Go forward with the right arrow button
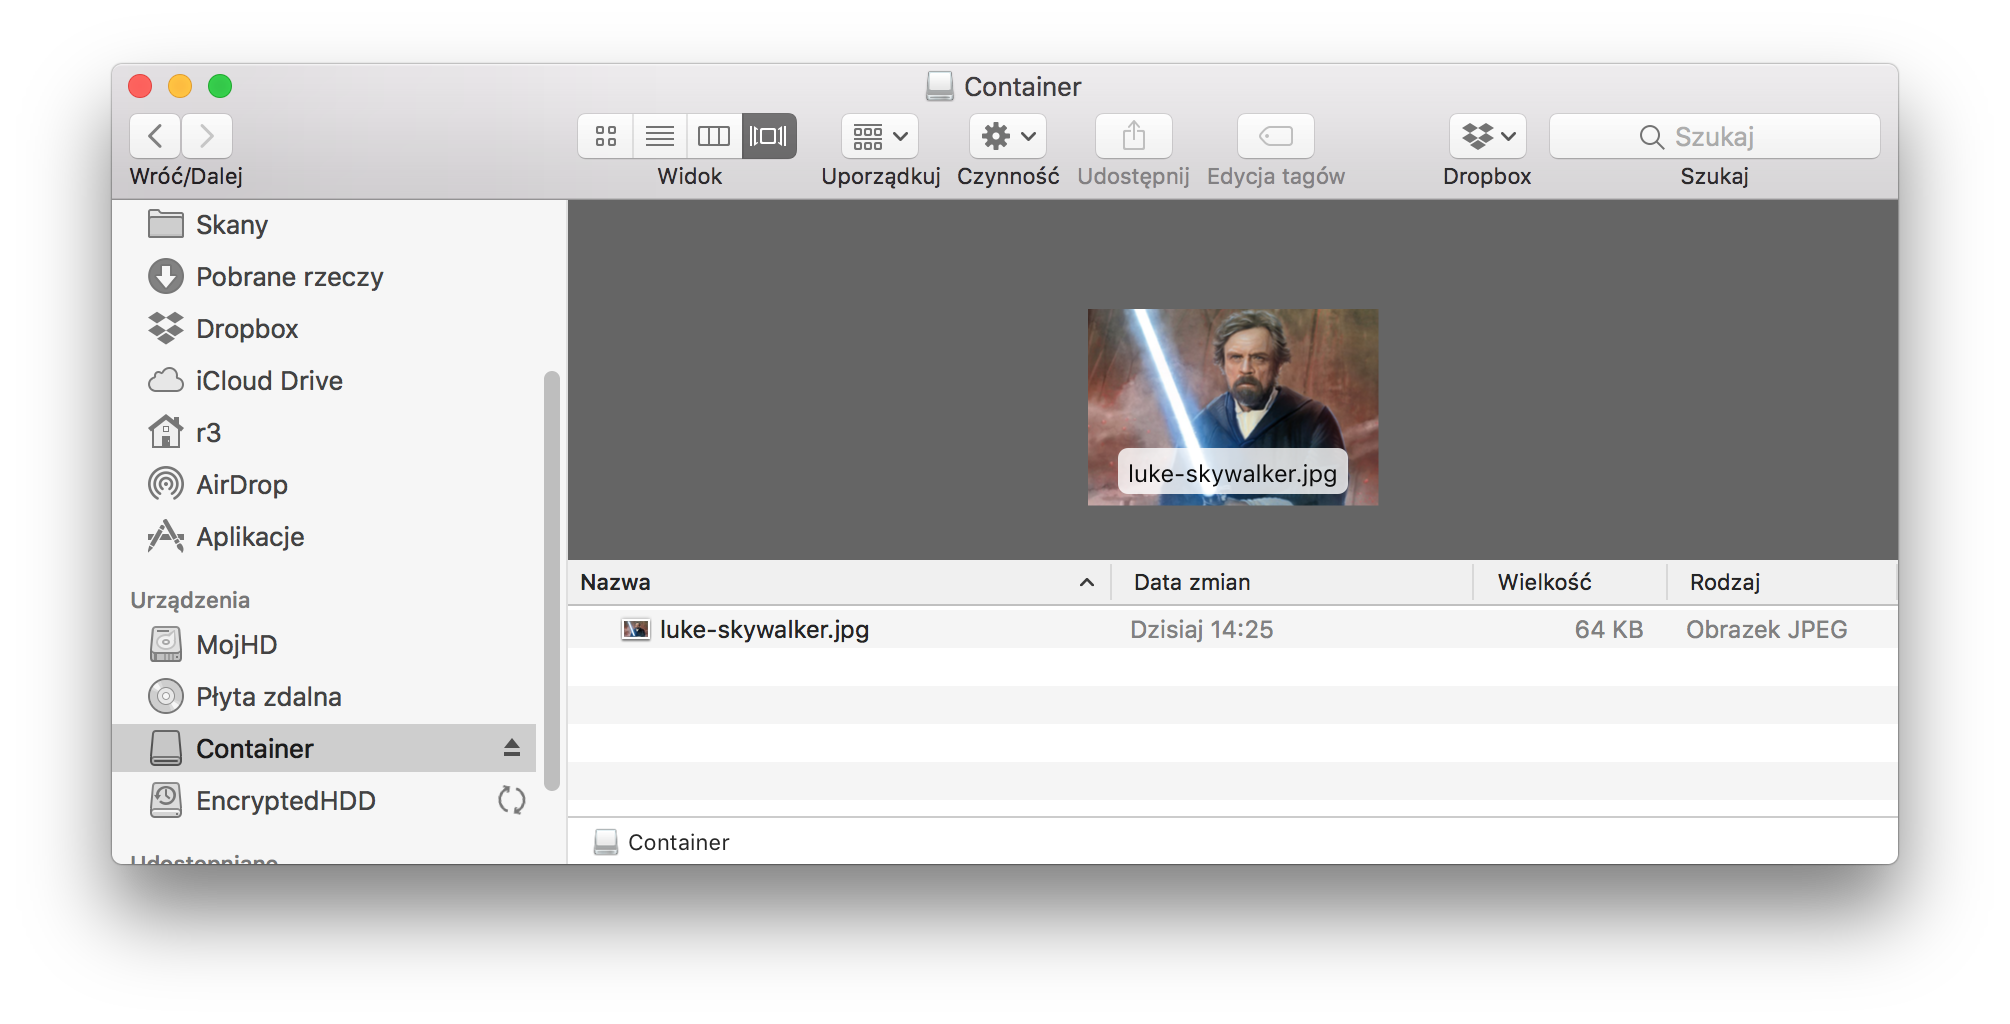This screenshot has height=1024, width=2010. 207,136
